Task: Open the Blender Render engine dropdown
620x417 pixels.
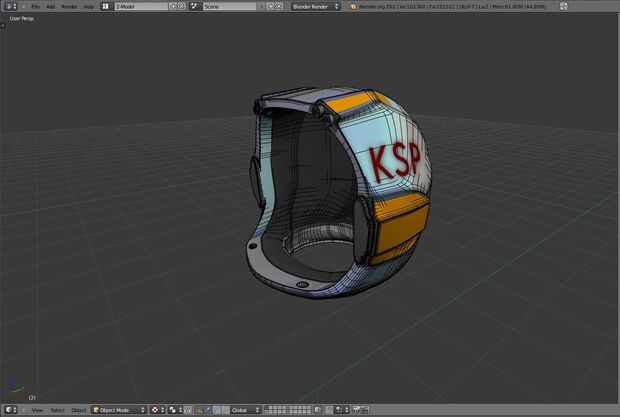Action: click(x=316, y=6)
